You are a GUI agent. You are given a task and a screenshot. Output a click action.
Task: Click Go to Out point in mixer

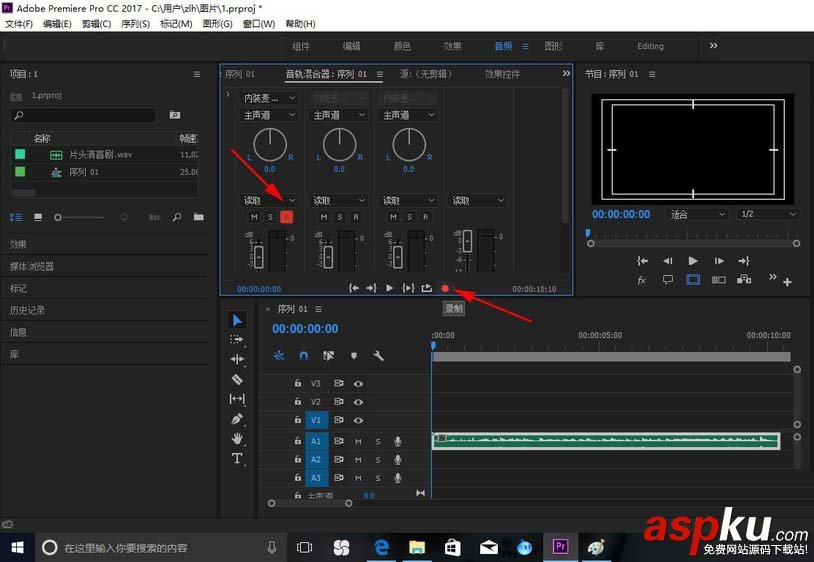tap(371, 288)
